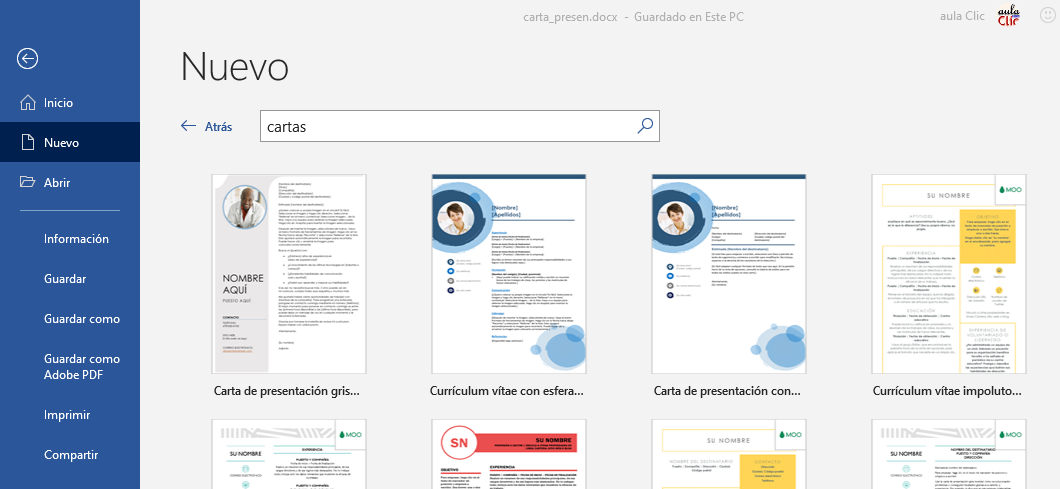
Task: Open the red SN résumé template
Action: [507, 454]
